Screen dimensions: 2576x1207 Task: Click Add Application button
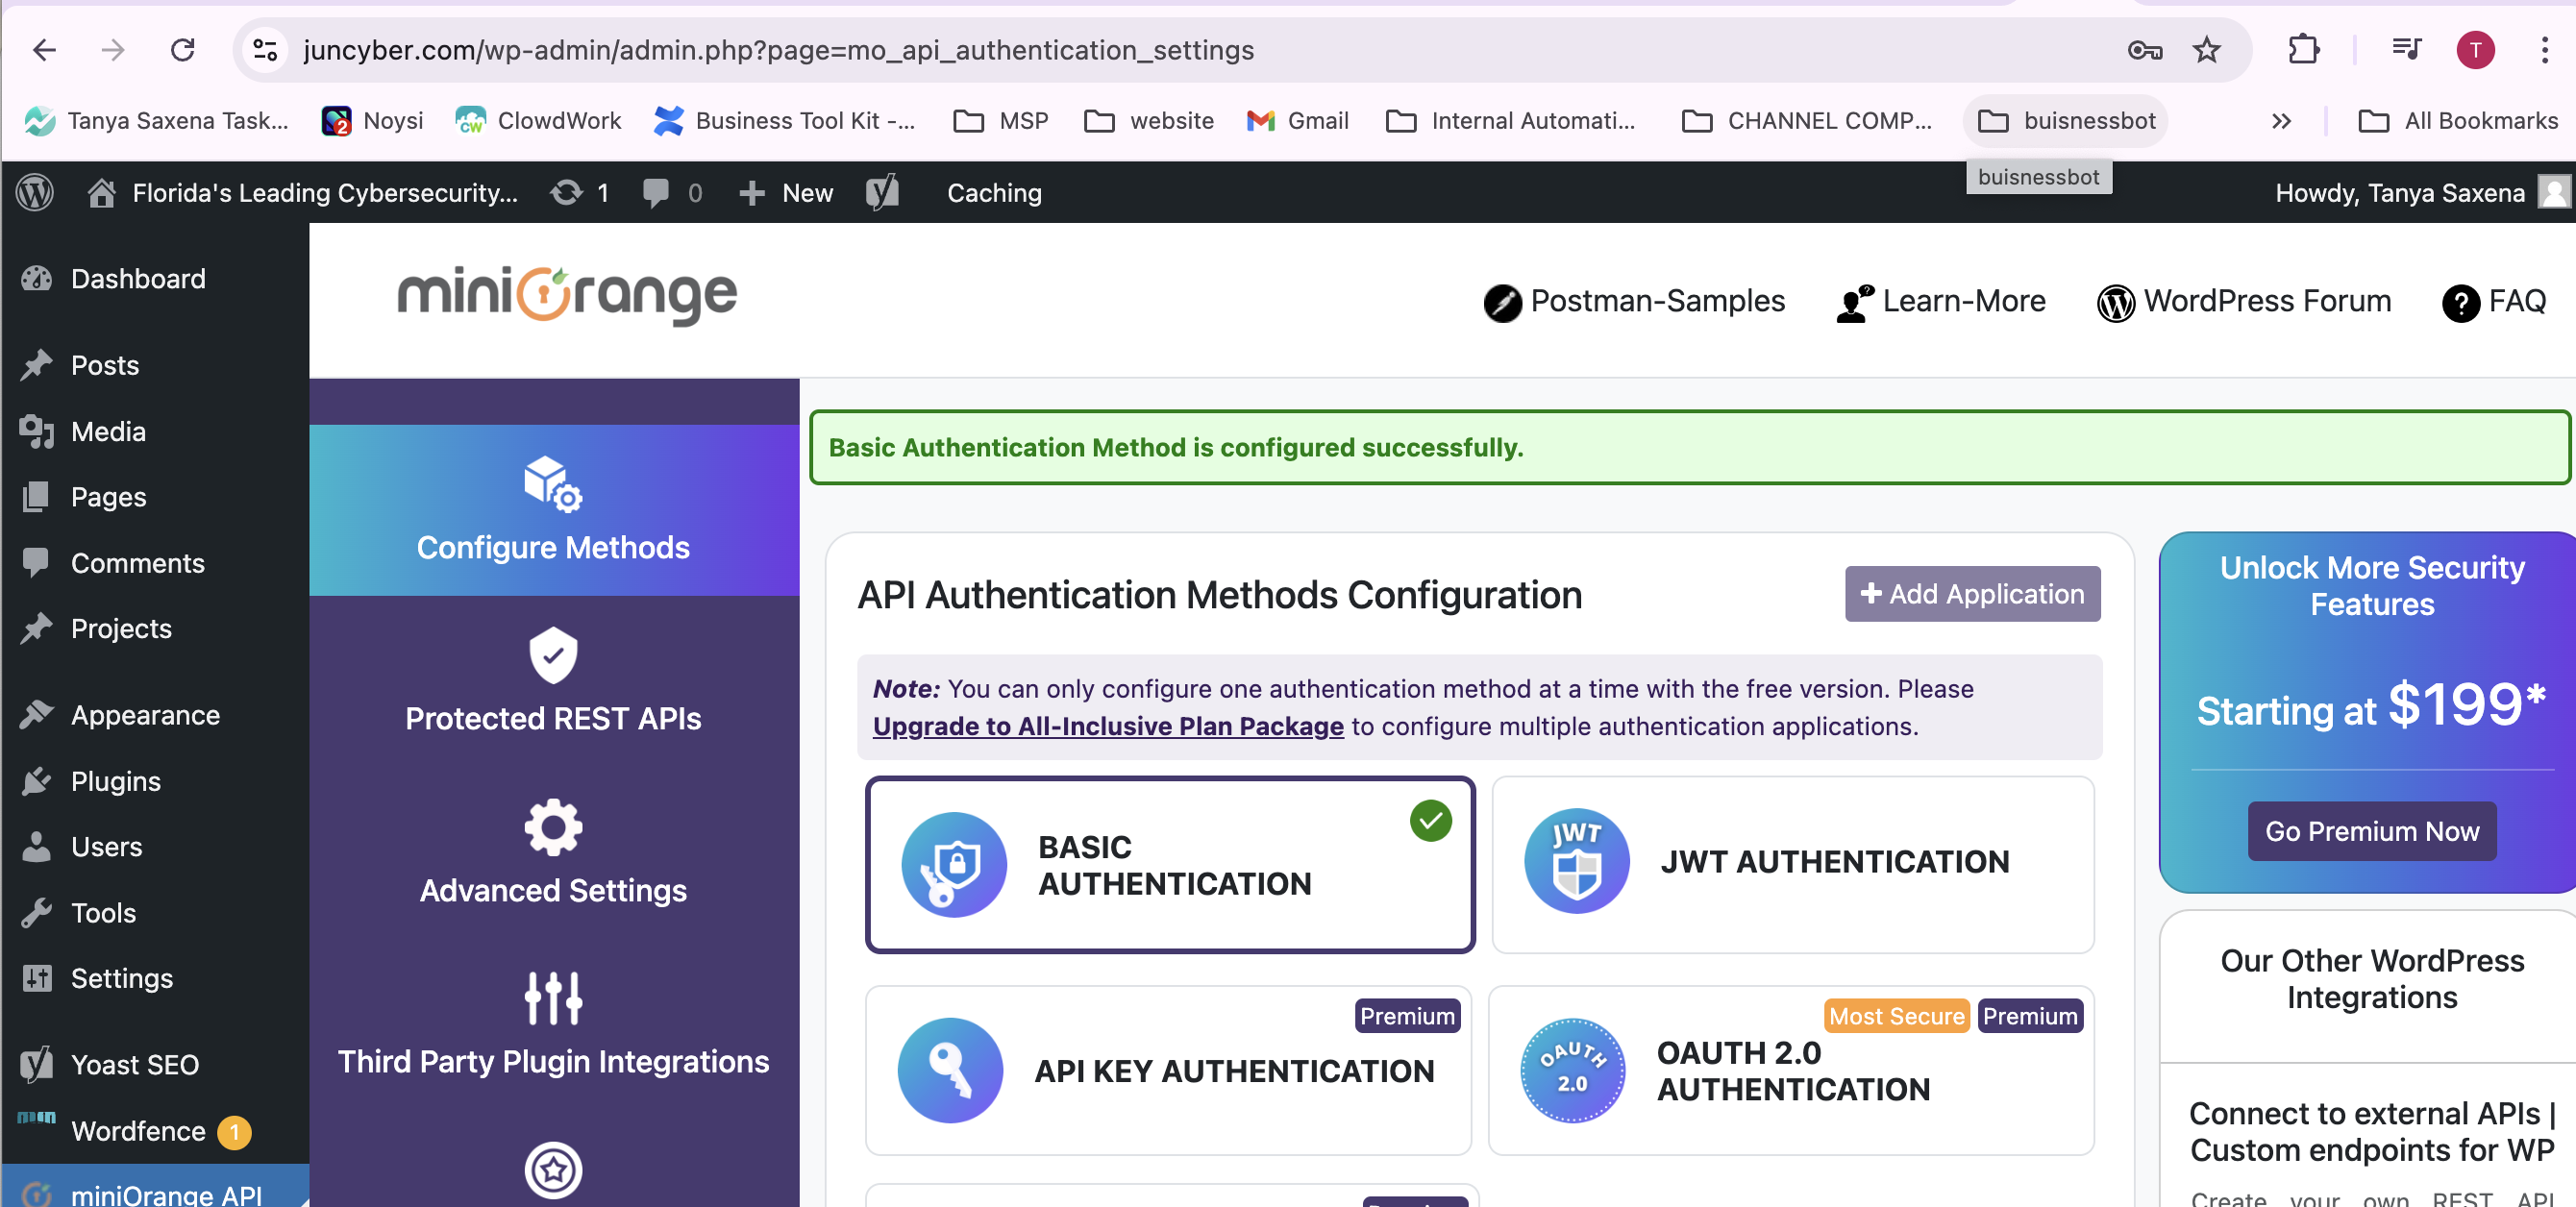(x=1972, y=594)
